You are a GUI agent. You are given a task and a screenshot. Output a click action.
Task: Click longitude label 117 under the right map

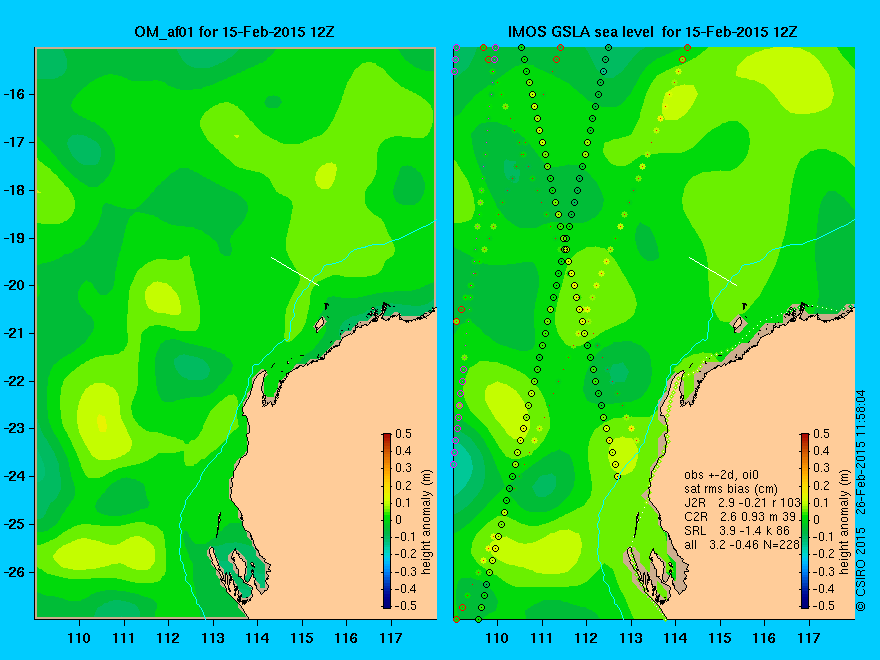(x=809, y=638)
